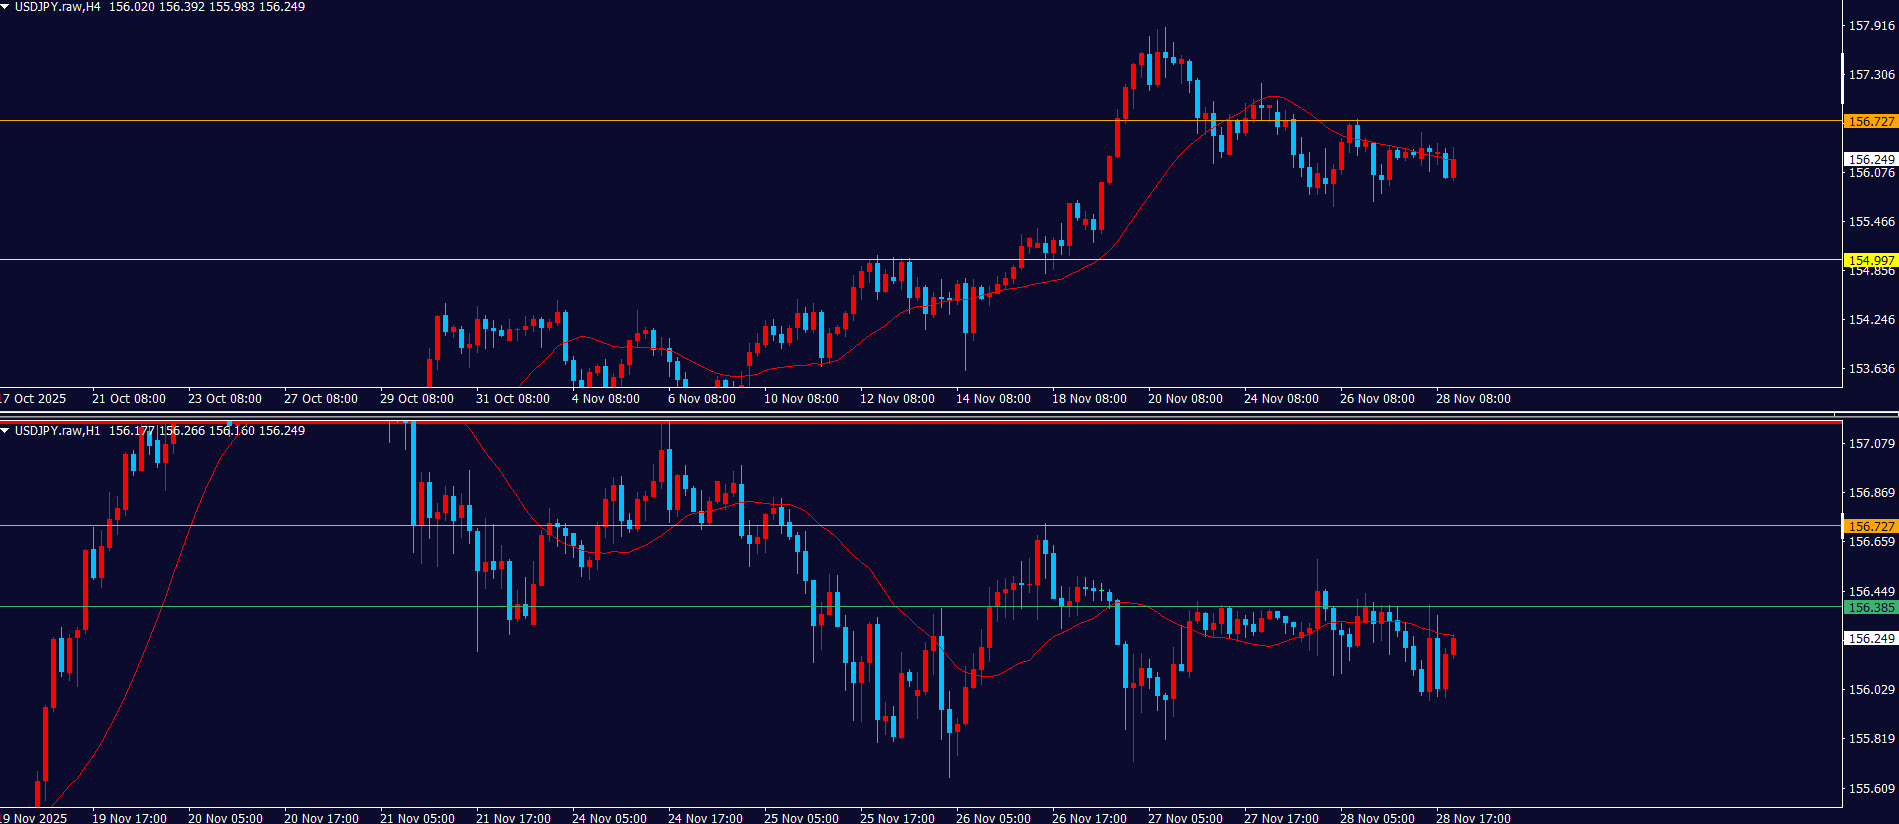This screenshot has height=824, width=1899.
Task: Select the orange 156.727 price tag on H4 chart
Action: (1870, 121)
